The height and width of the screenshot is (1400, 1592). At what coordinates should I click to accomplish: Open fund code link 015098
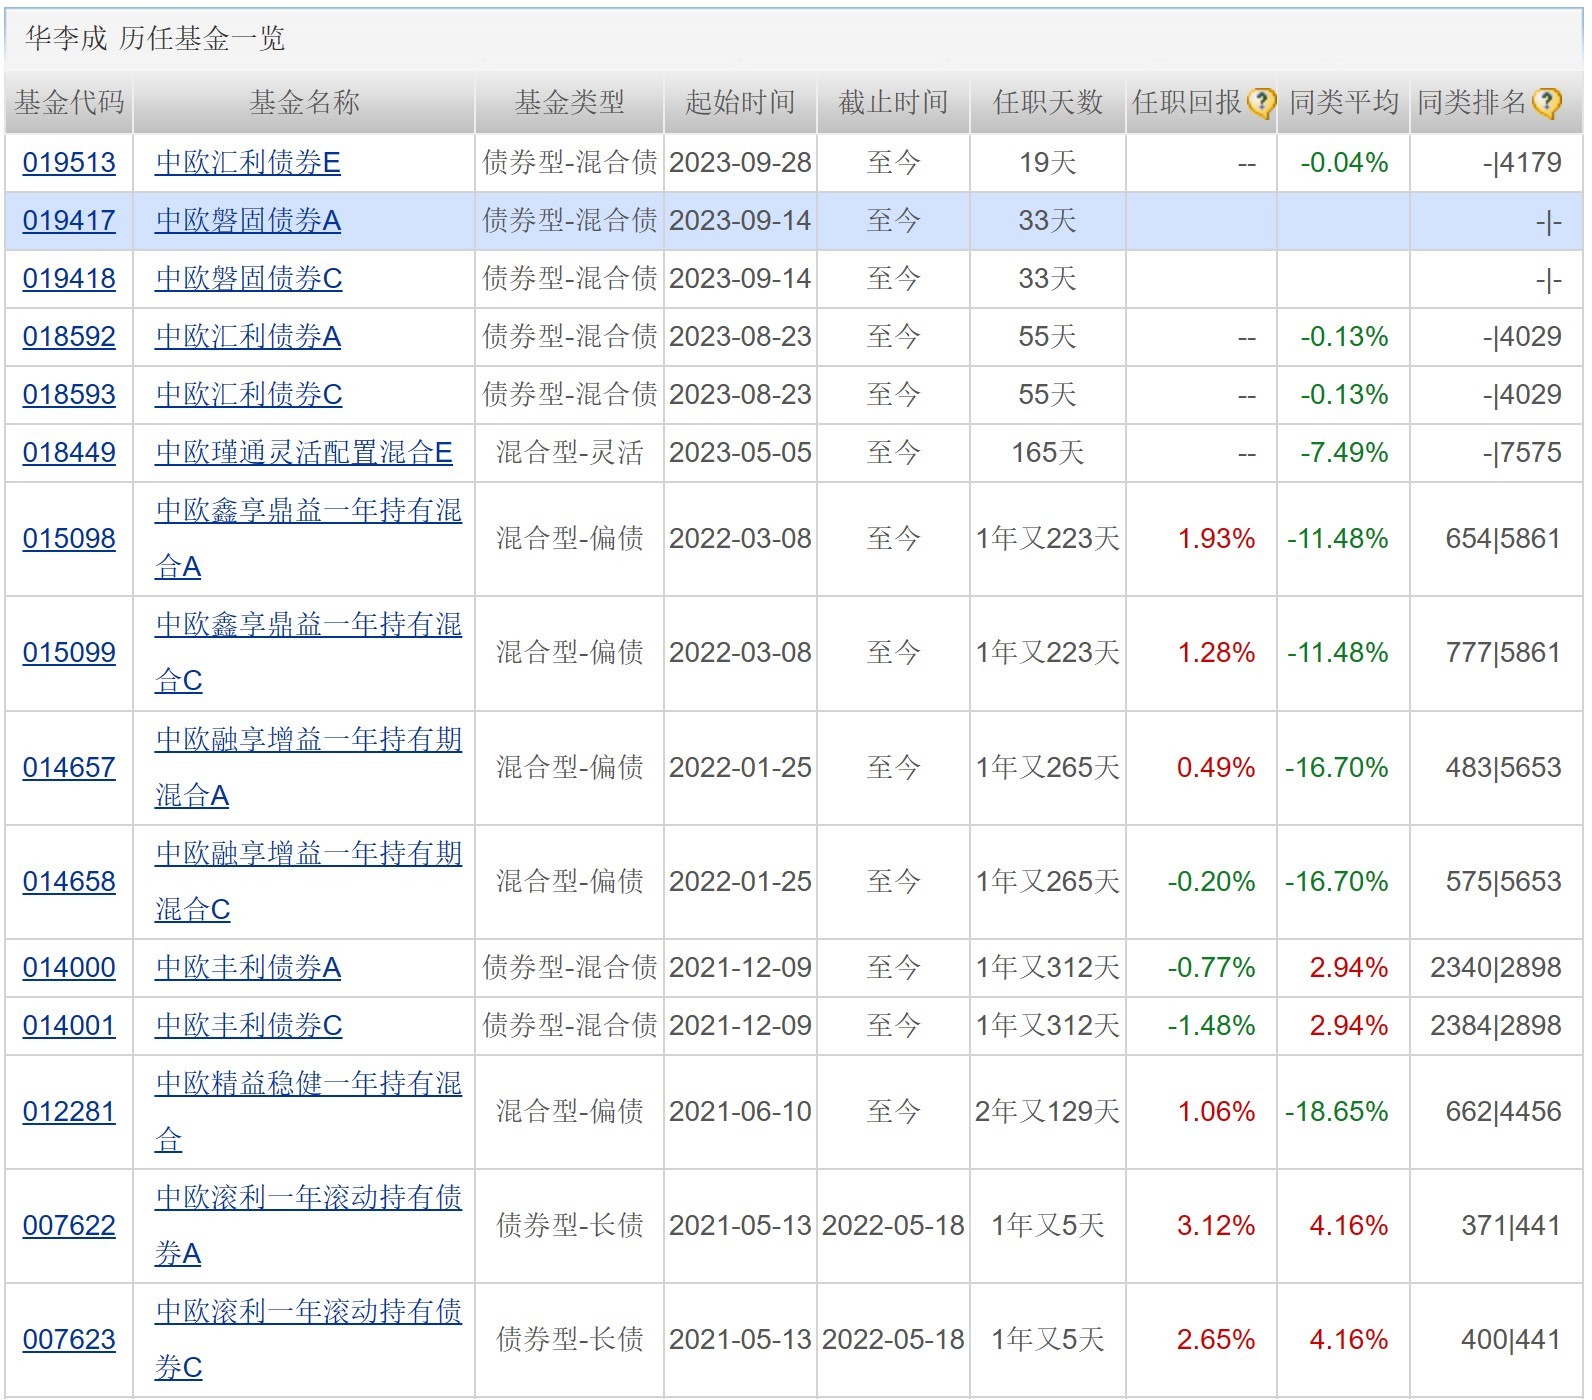click(x=69, y=539)
